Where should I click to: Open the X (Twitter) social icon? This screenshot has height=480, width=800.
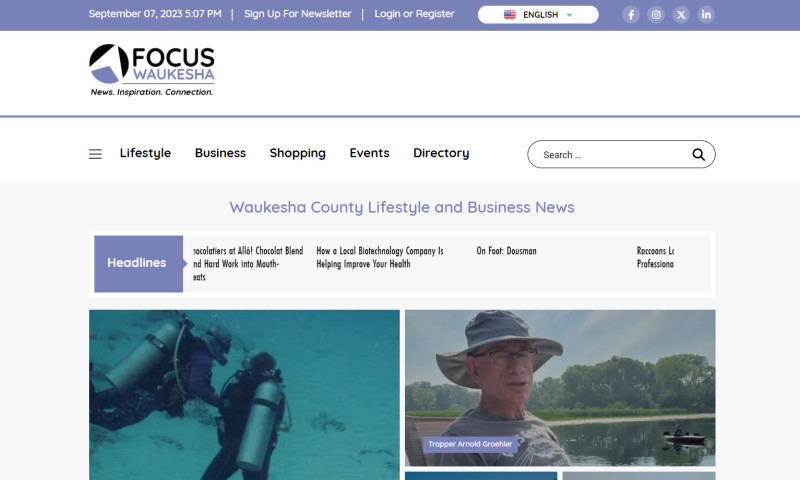[x=681, y=15]
